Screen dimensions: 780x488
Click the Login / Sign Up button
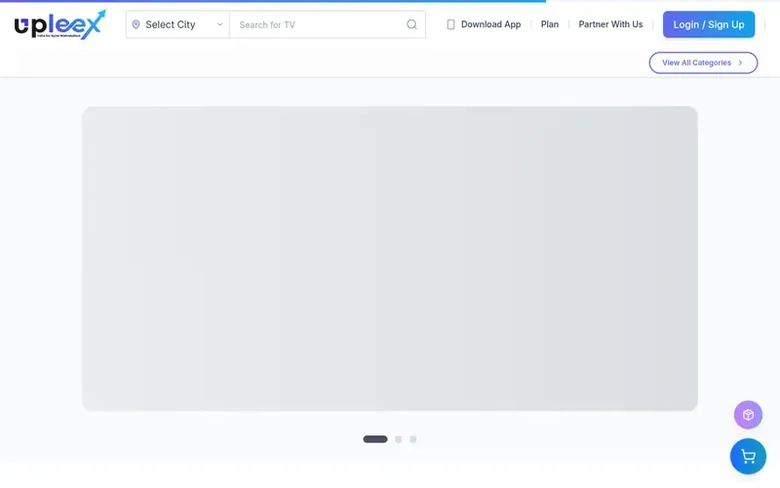pos(708,24)
